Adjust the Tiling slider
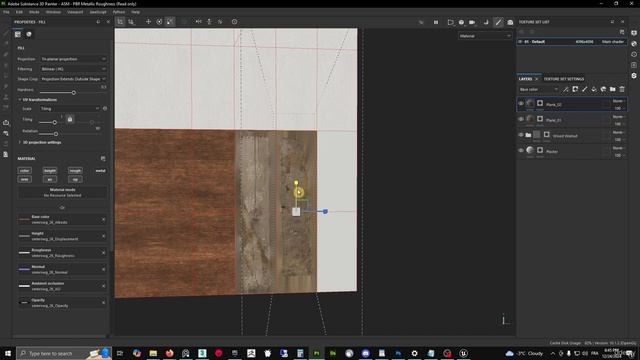Viewport: 640px width, 360px height. click(54, 122)
